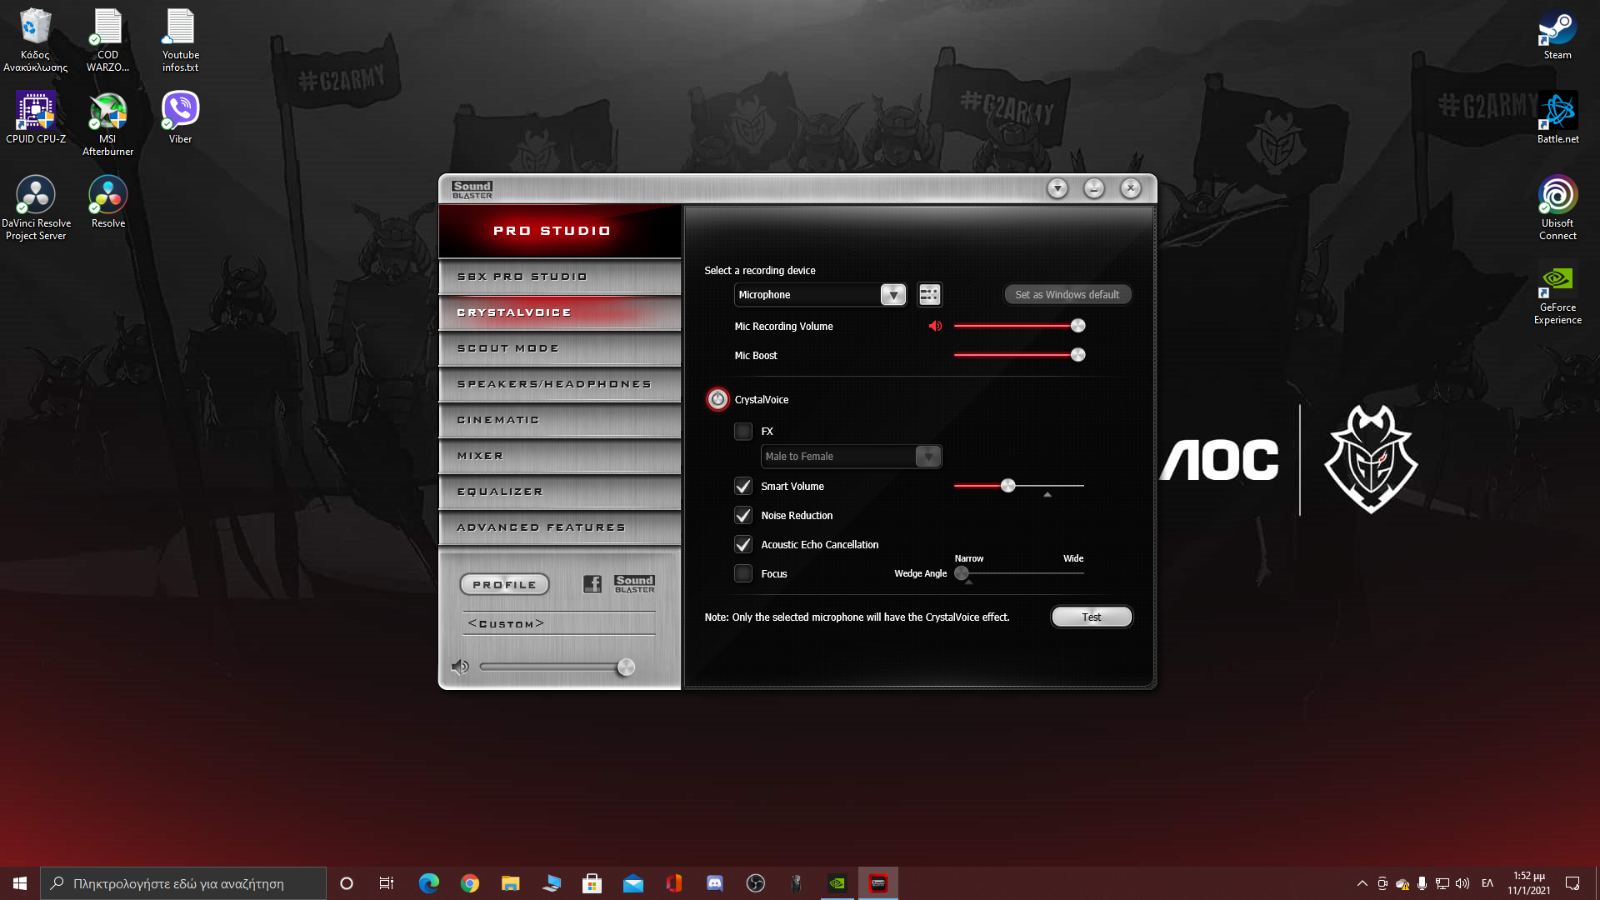The height and width of the screenshot is (900, 1600).
Task: Select the Youtube infos.txt file icon
Action: coord(180,40)
